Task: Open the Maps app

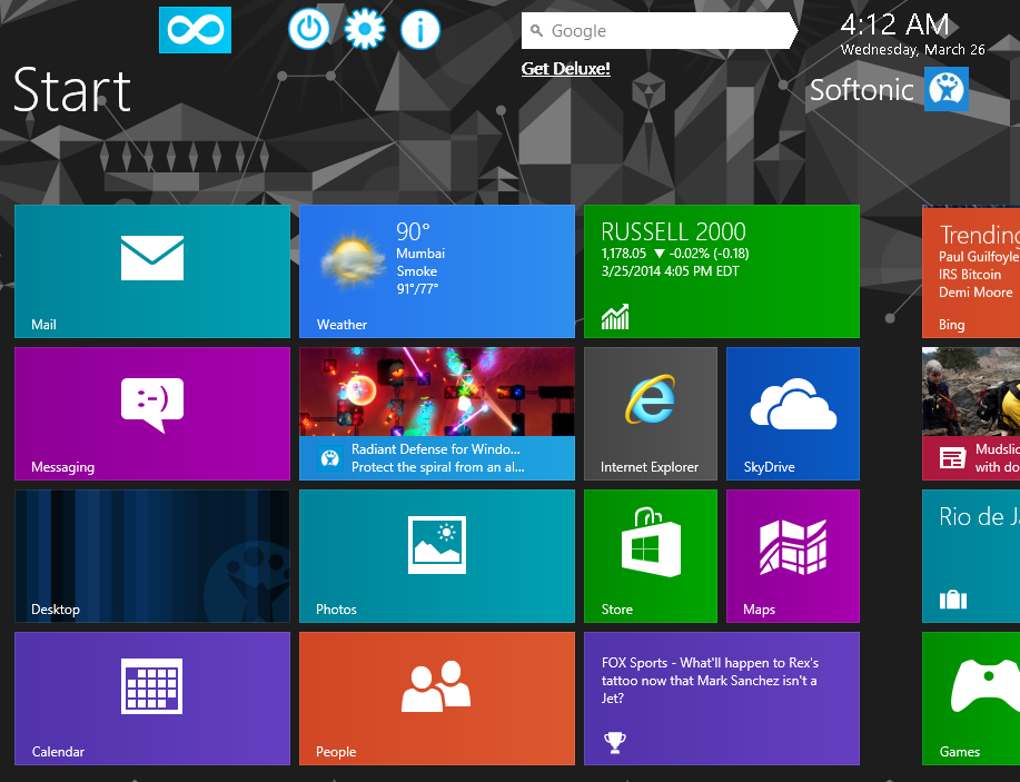Action: click(793, 555)
